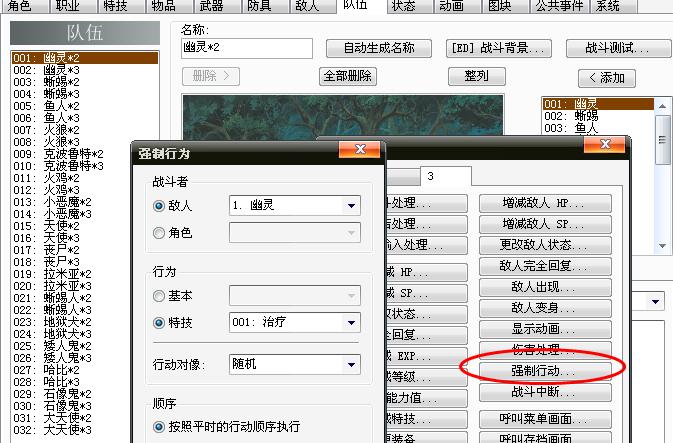Open the enemy dropdown showing 1. 幽灵

[x=294, y=206]
